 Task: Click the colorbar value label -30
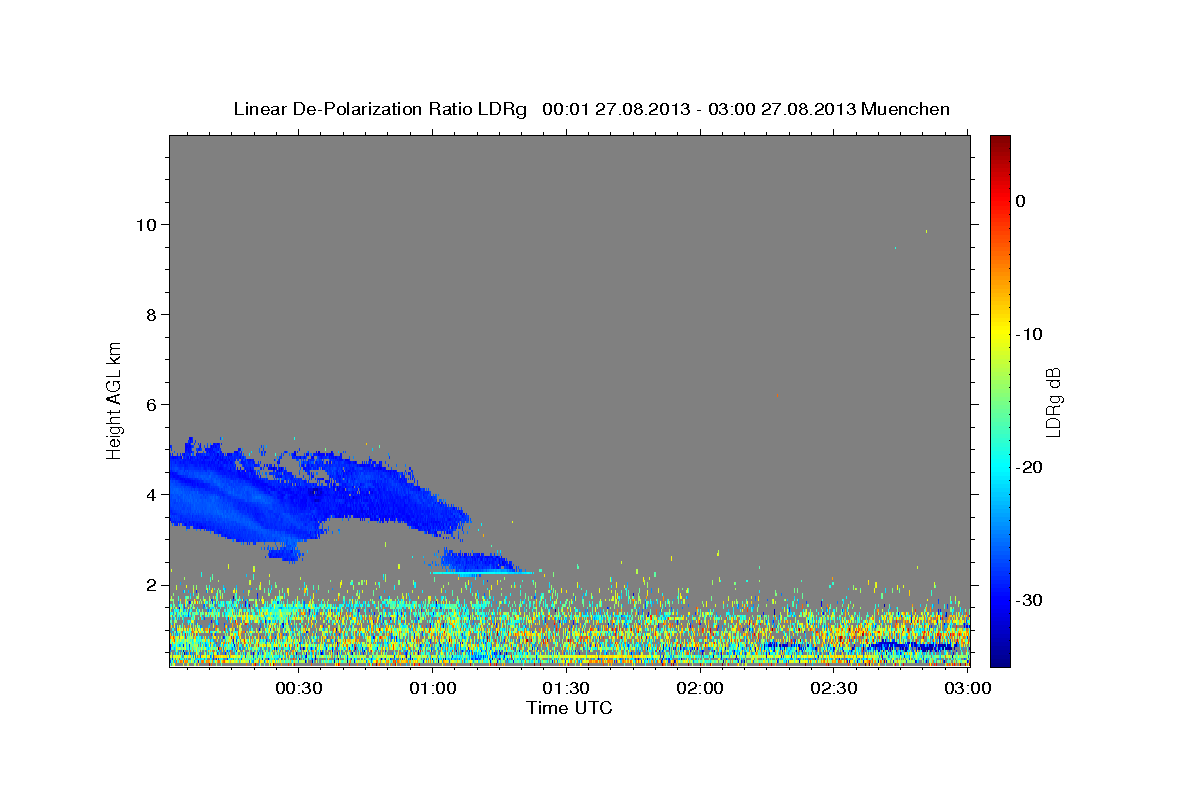coord(1029,600)
